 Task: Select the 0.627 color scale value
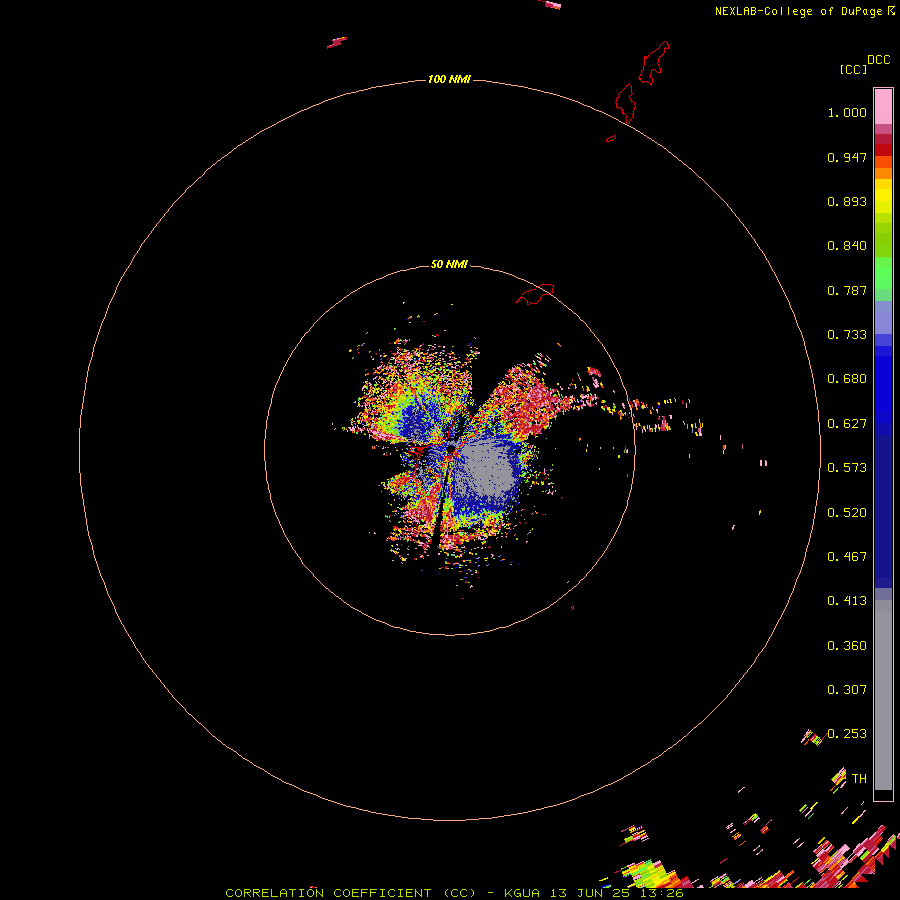click(847, 424)
